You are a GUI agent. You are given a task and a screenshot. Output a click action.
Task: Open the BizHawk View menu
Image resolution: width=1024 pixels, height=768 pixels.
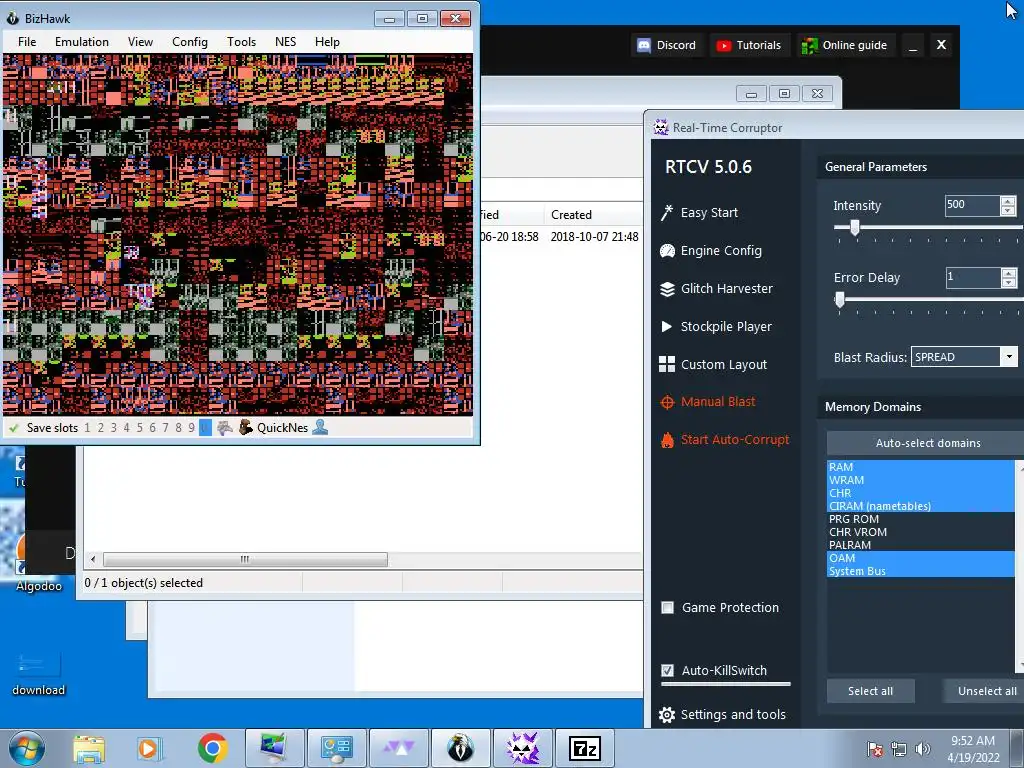[x=140, y=42]
